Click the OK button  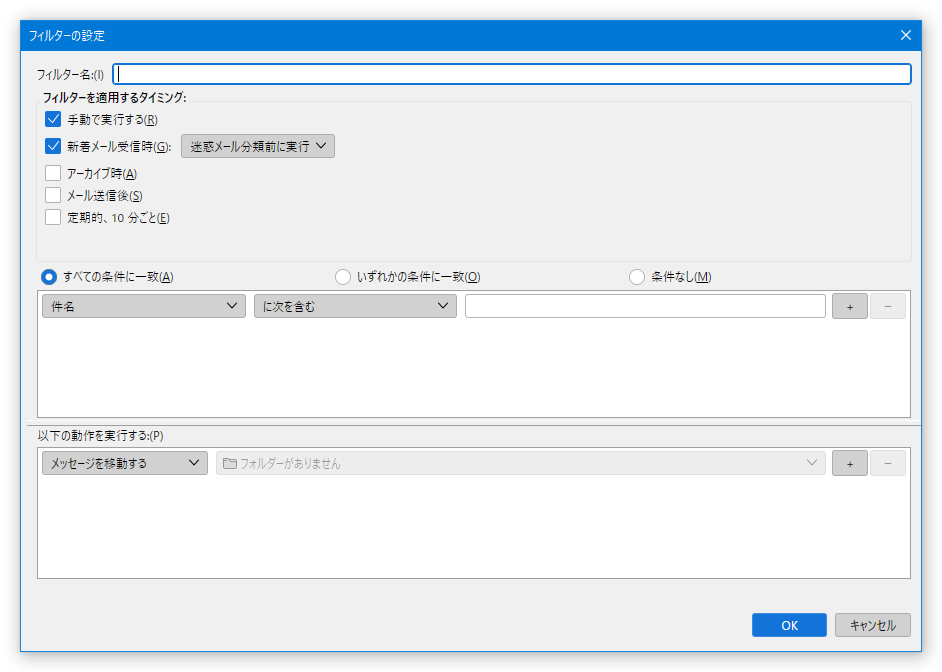789,625
